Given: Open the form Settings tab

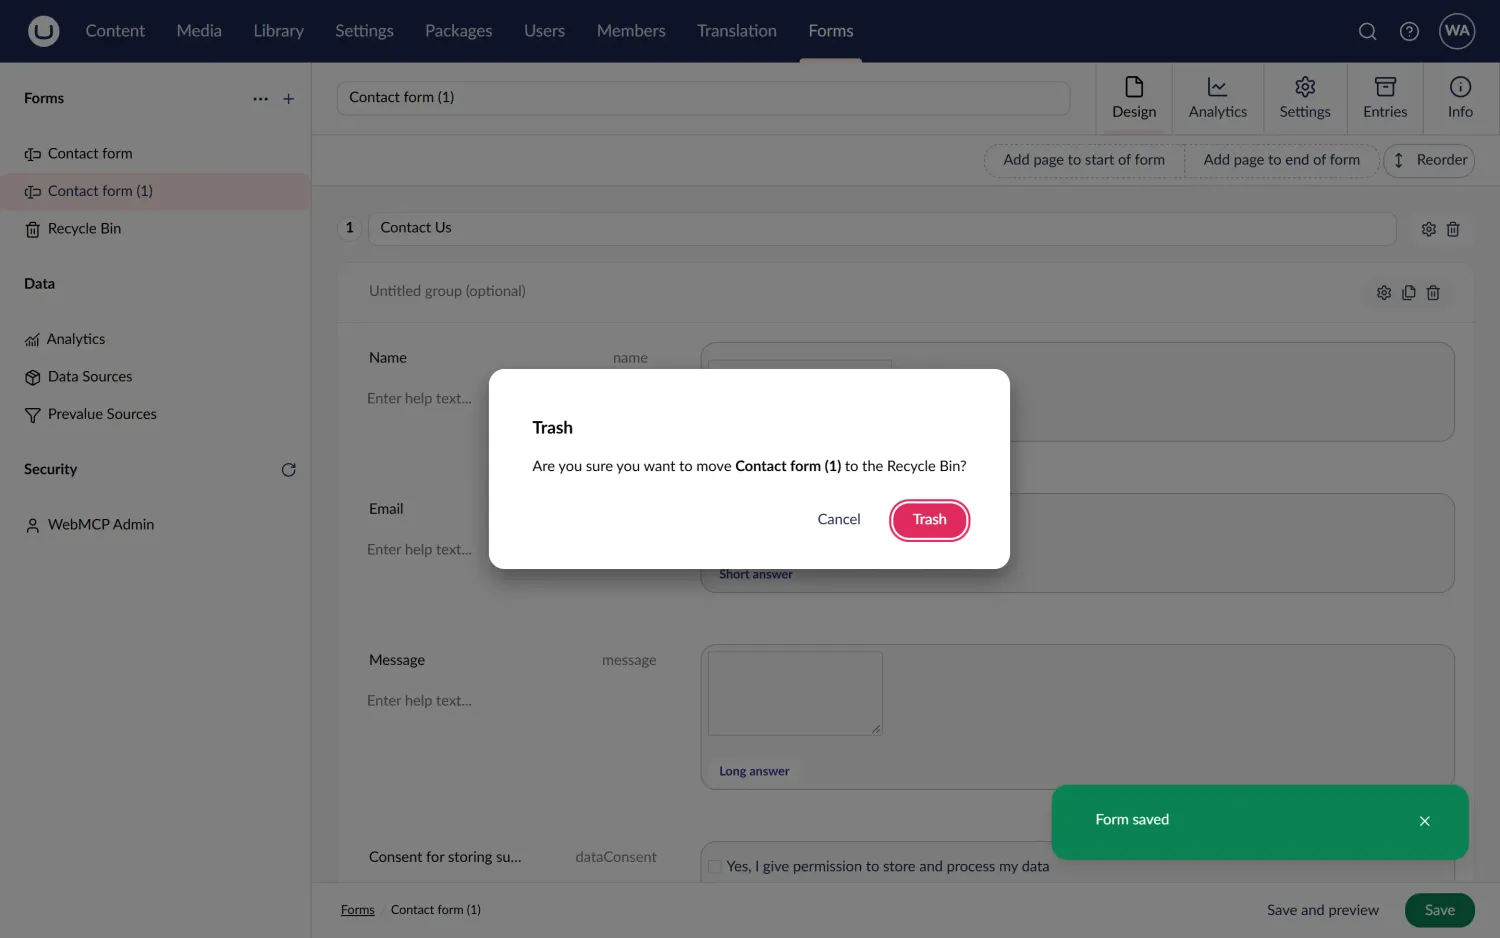Looking at the screenshot, I should (1305, 98).
